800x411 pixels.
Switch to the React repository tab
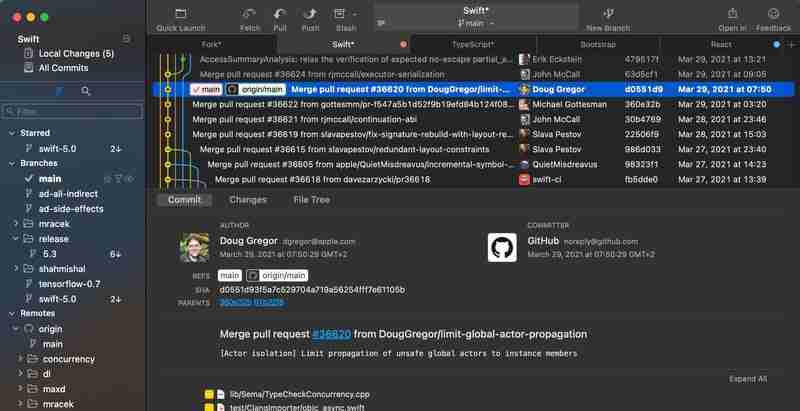(x=721, y=44)
